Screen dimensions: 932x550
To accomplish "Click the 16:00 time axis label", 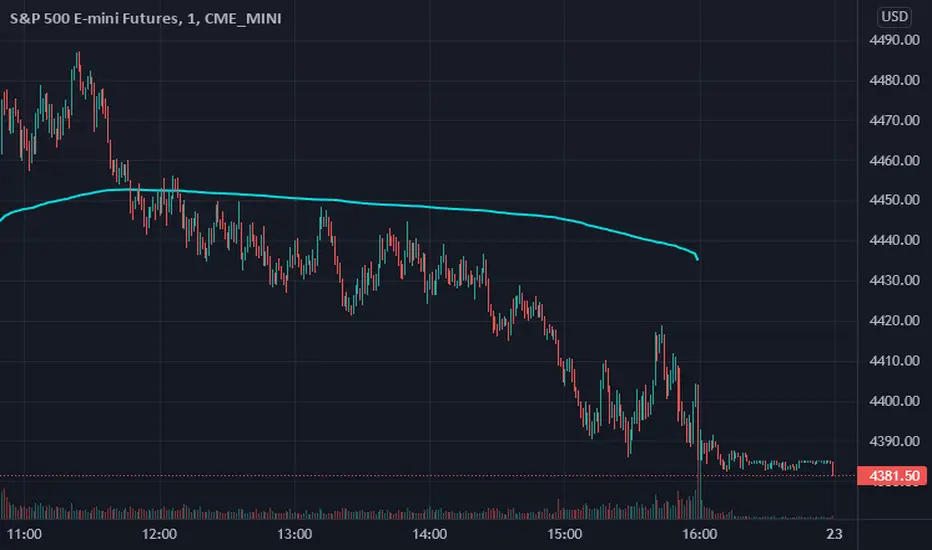I will click(x=700, y=534).
